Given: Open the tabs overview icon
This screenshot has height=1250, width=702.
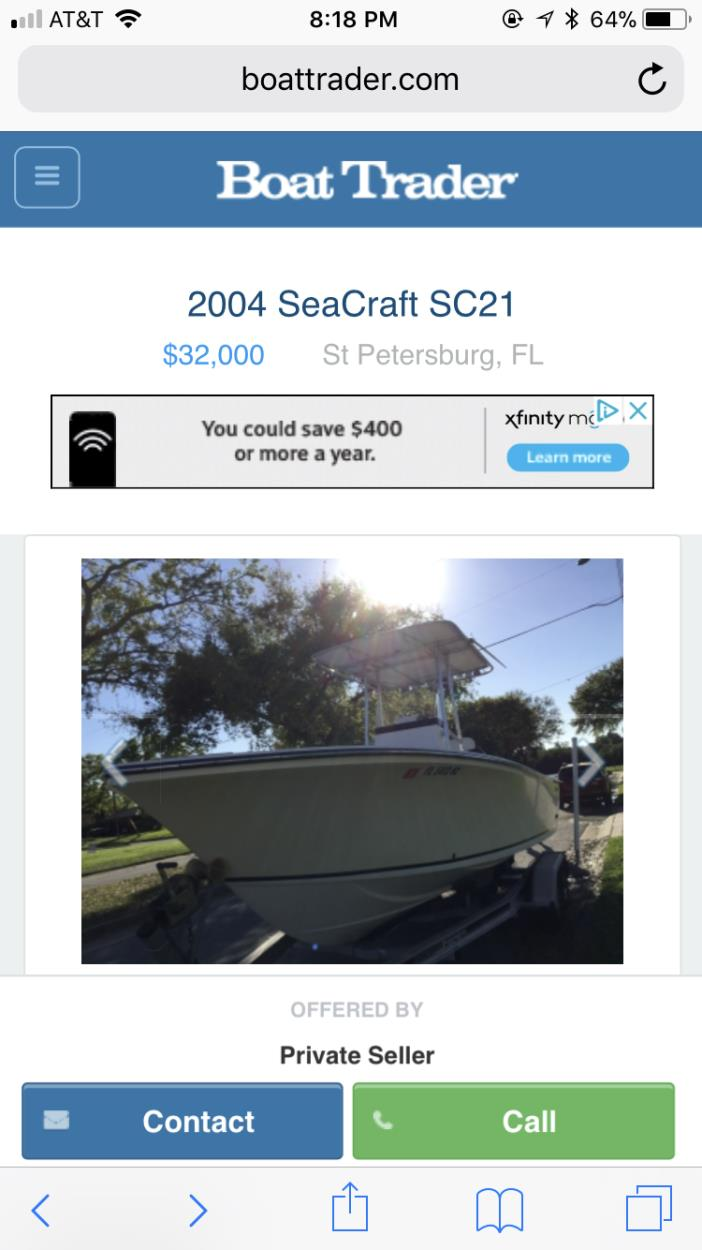Looking at the screenshot, I should coord(649,1208).
